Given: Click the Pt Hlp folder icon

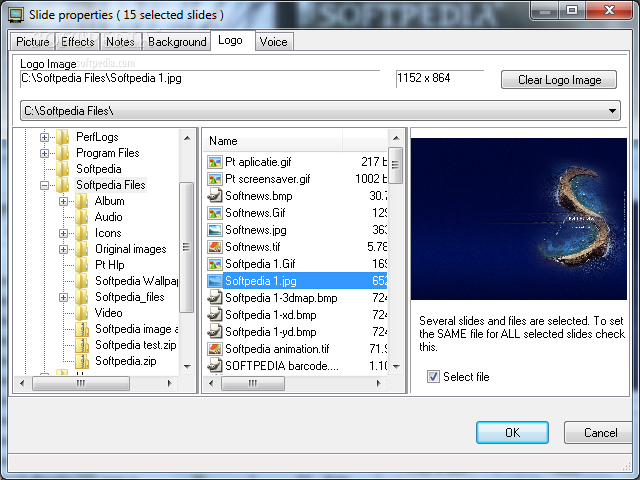Looking at the screenshot, I should click(x=81, y=265).
